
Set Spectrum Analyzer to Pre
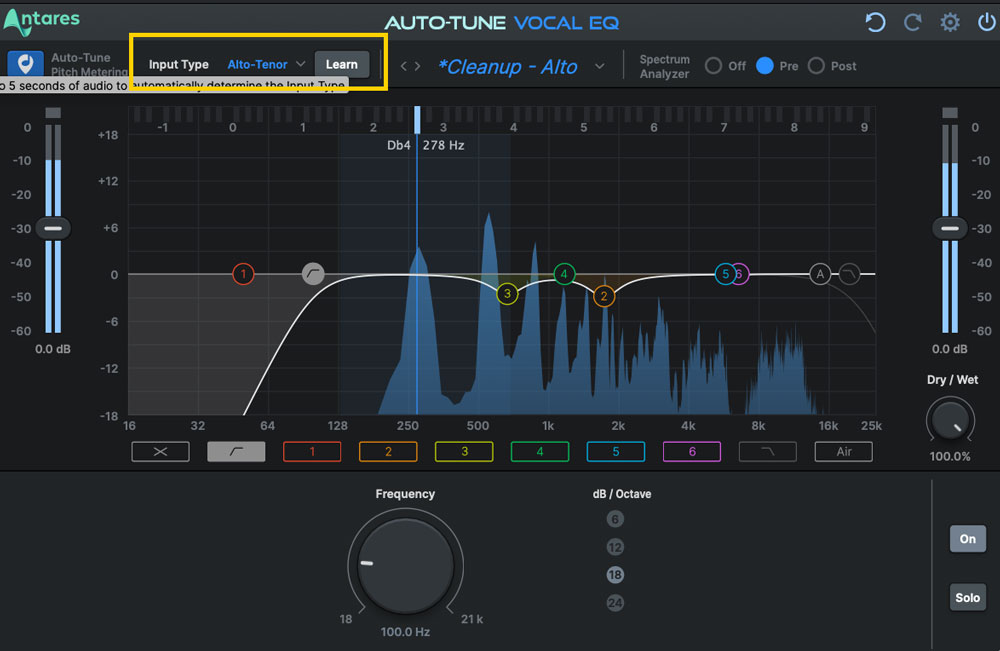point(765,66)
